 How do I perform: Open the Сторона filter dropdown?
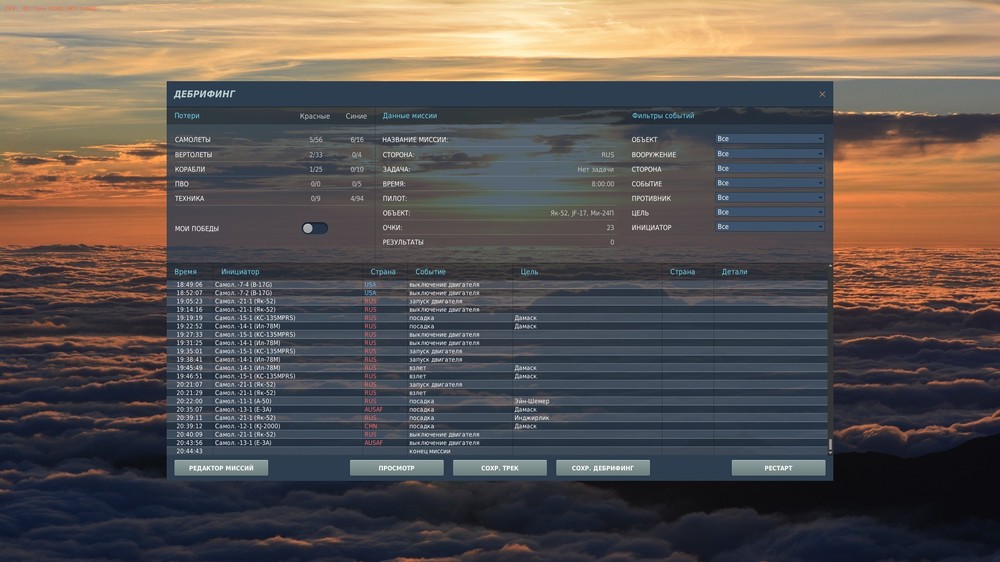coord(769,168)
